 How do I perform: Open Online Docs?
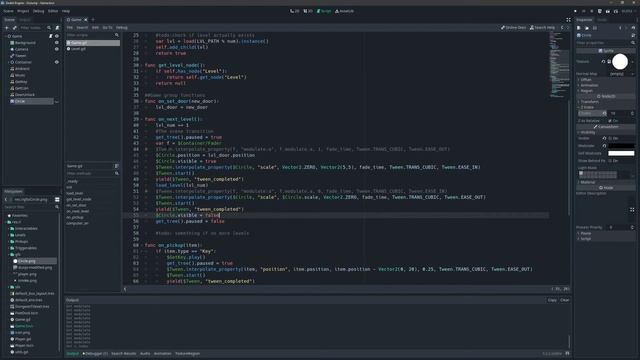513,28
